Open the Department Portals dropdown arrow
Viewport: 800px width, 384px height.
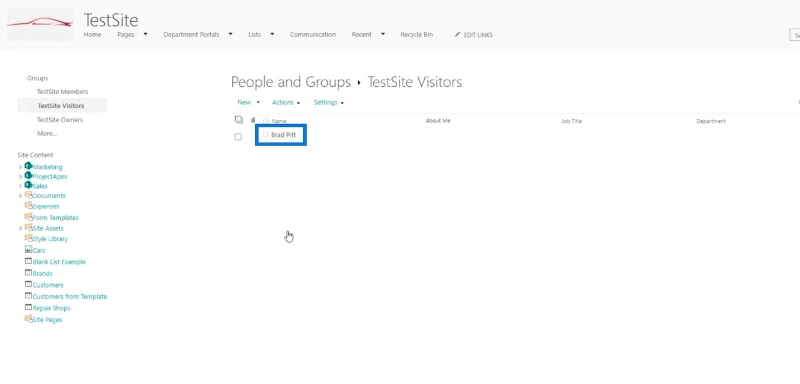(x=230, y=34)
